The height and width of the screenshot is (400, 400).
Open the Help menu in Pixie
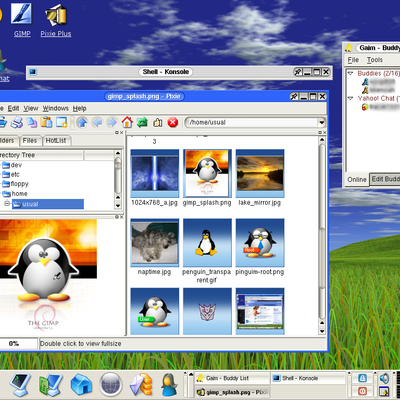coord(80,108)
